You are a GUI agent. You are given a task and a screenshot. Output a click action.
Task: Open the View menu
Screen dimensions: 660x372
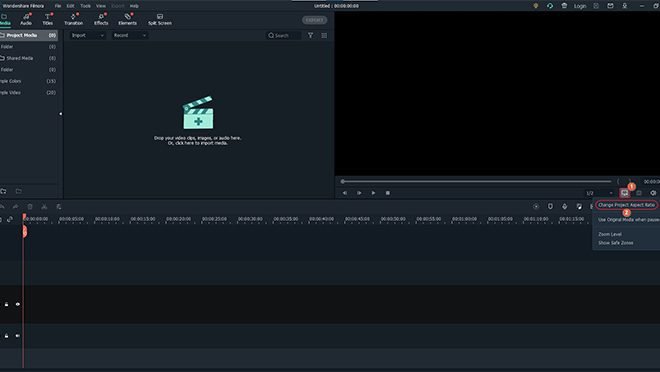click(101, 6)
